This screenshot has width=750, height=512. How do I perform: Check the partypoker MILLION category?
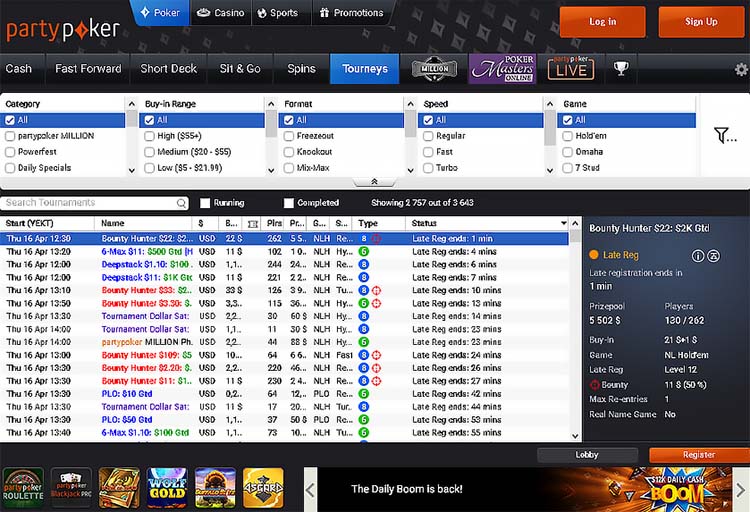coord(10,136)
